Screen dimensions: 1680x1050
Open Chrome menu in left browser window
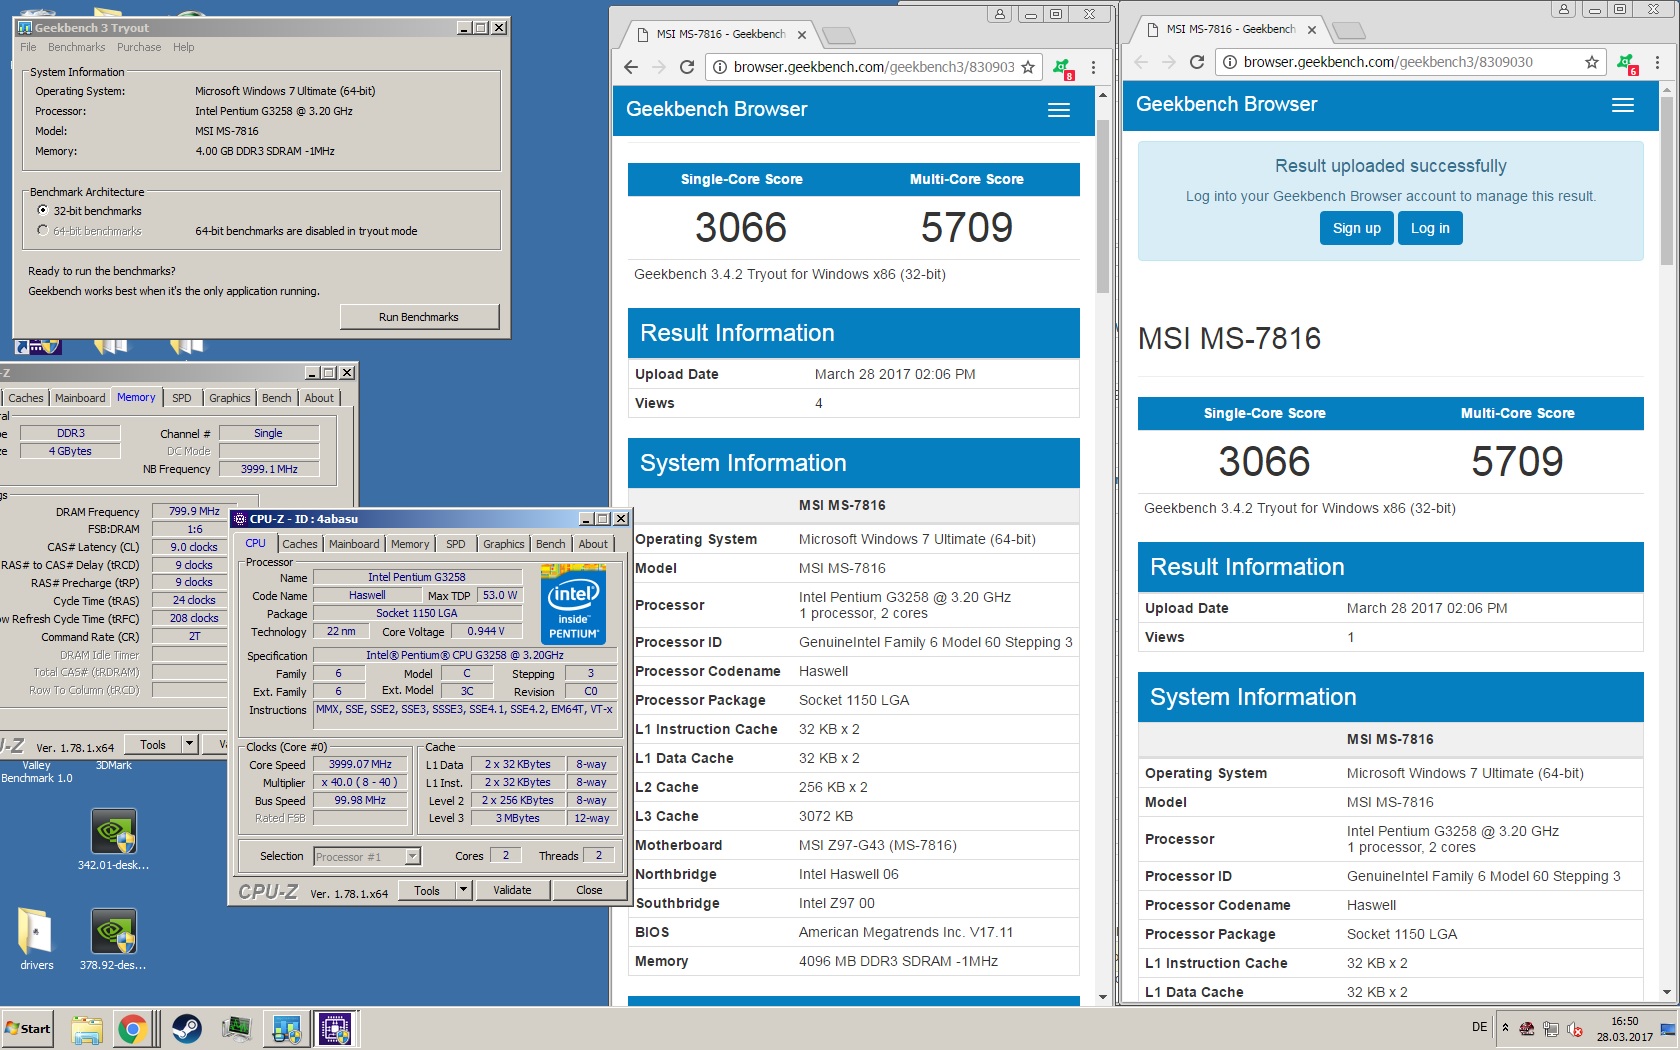1094,67
